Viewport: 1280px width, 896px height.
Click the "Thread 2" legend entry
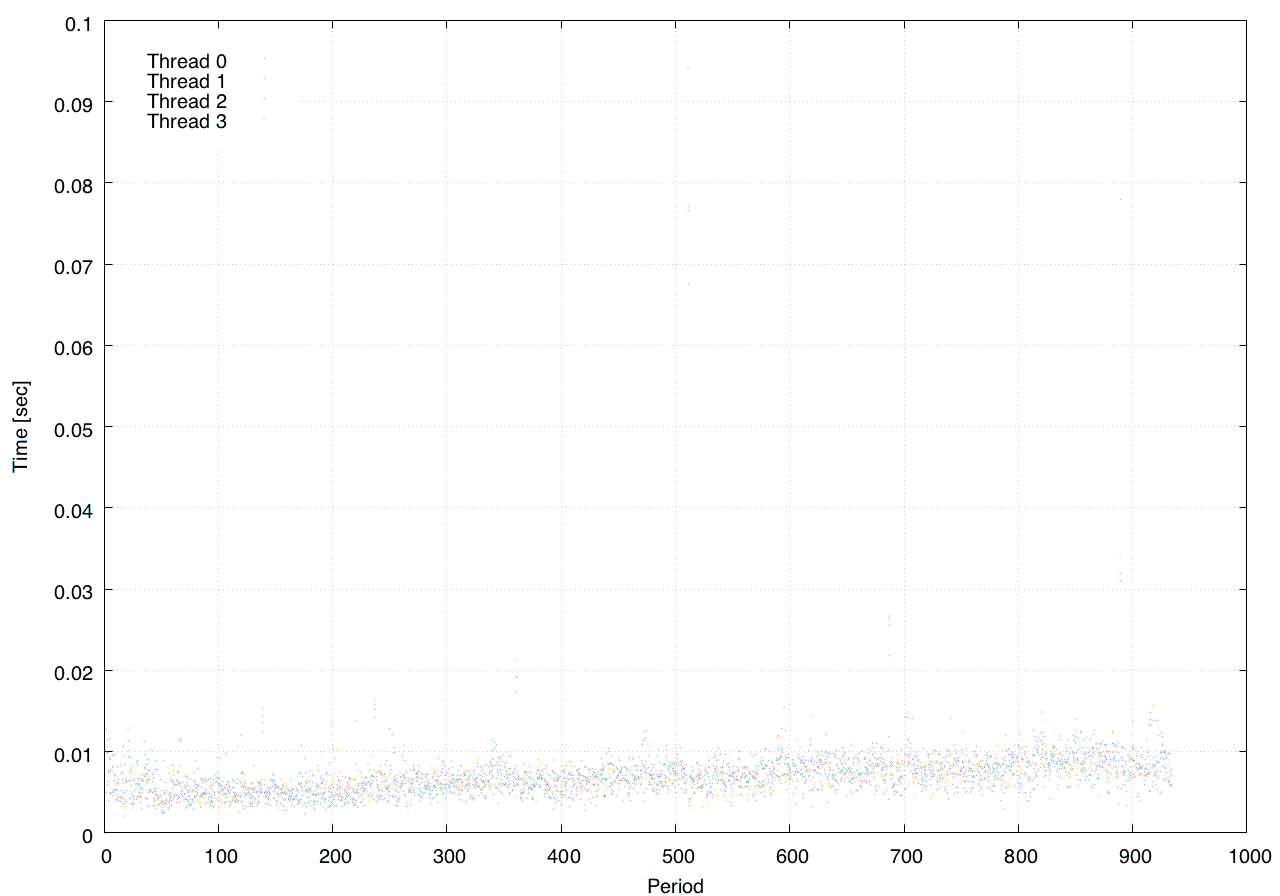click(x=187, y=101)
